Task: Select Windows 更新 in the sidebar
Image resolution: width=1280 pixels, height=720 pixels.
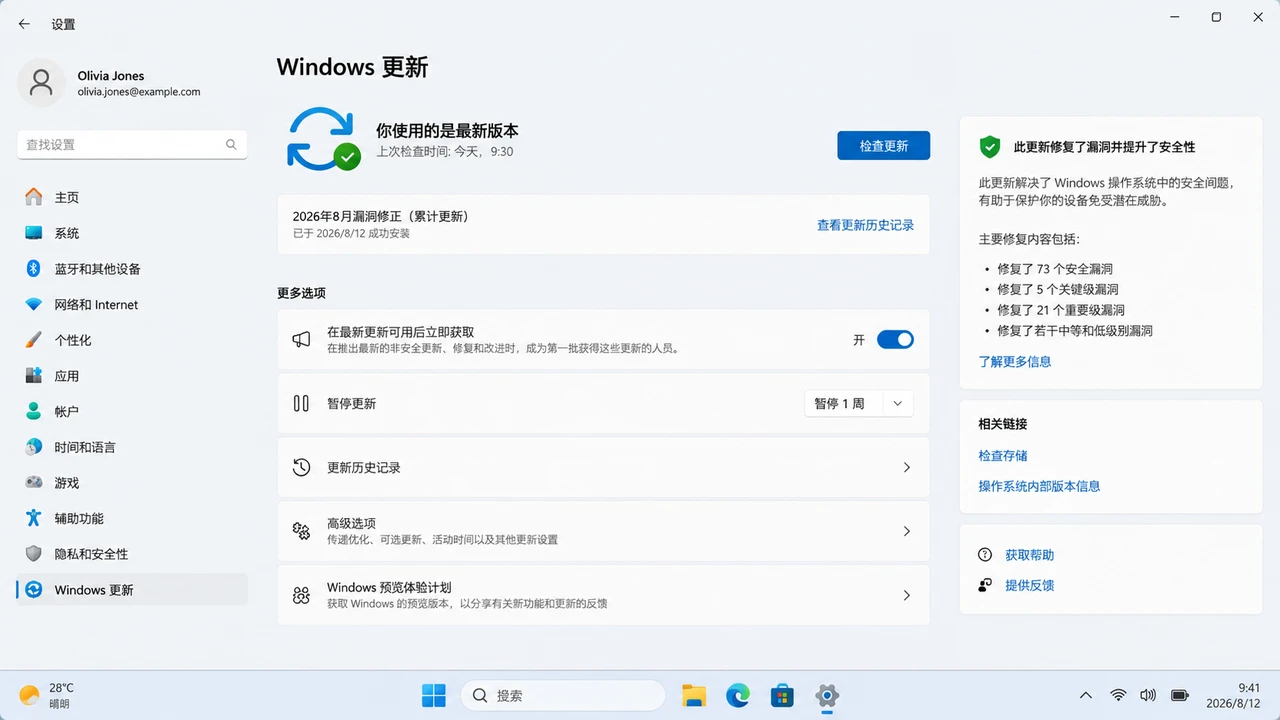Action: pyautogui.click(x=132, y=590)
